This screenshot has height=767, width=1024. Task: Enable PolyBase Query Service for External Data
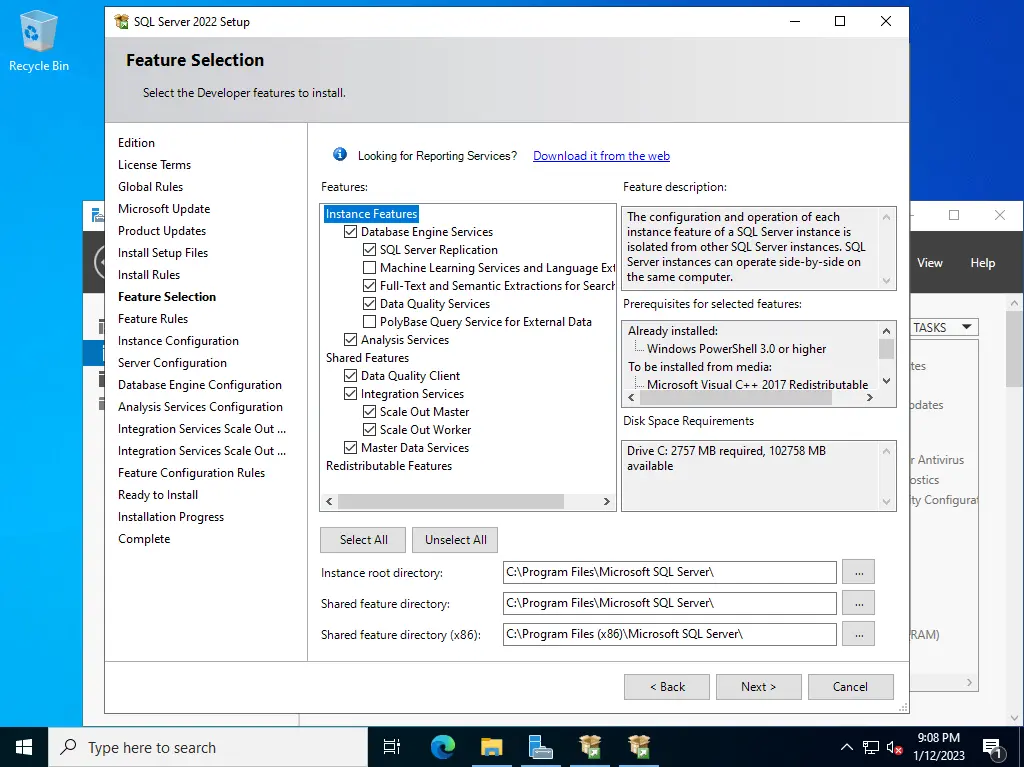point(370,321)
